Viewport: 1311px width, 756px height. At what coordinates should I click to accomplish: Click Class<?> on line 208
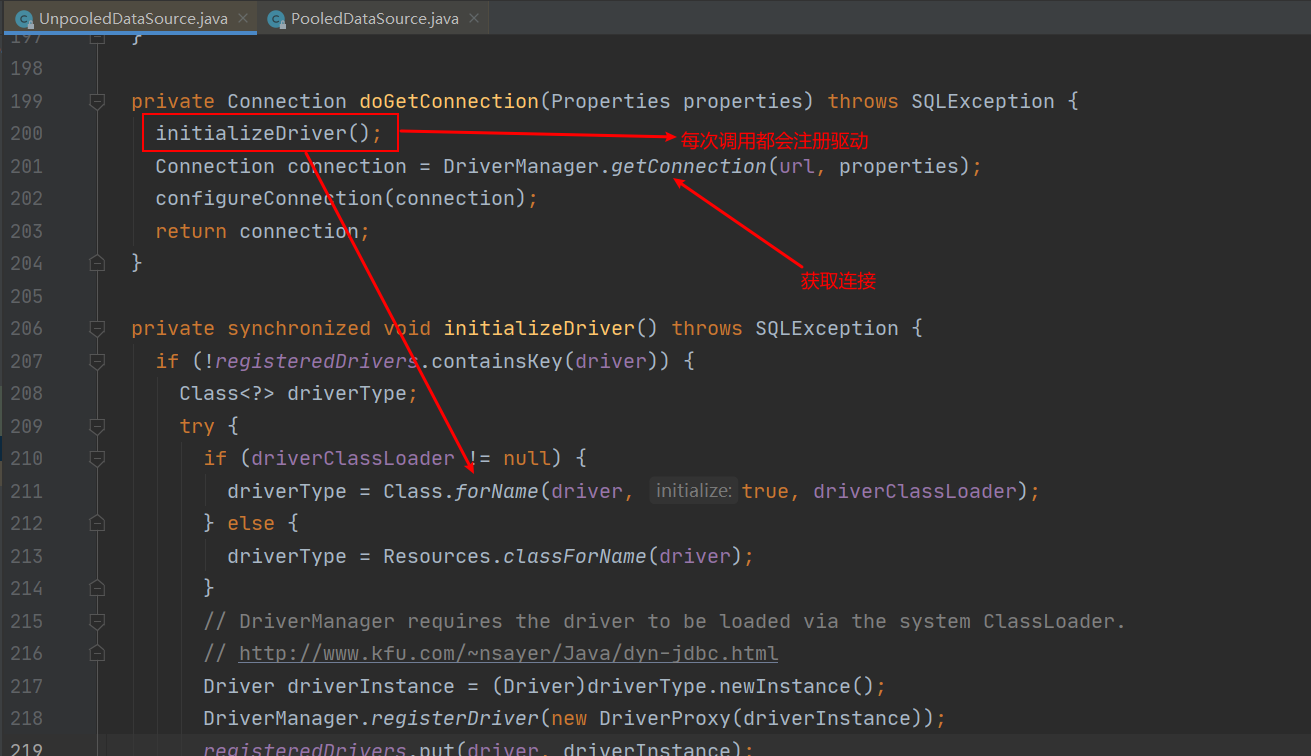tap(227, 393)
